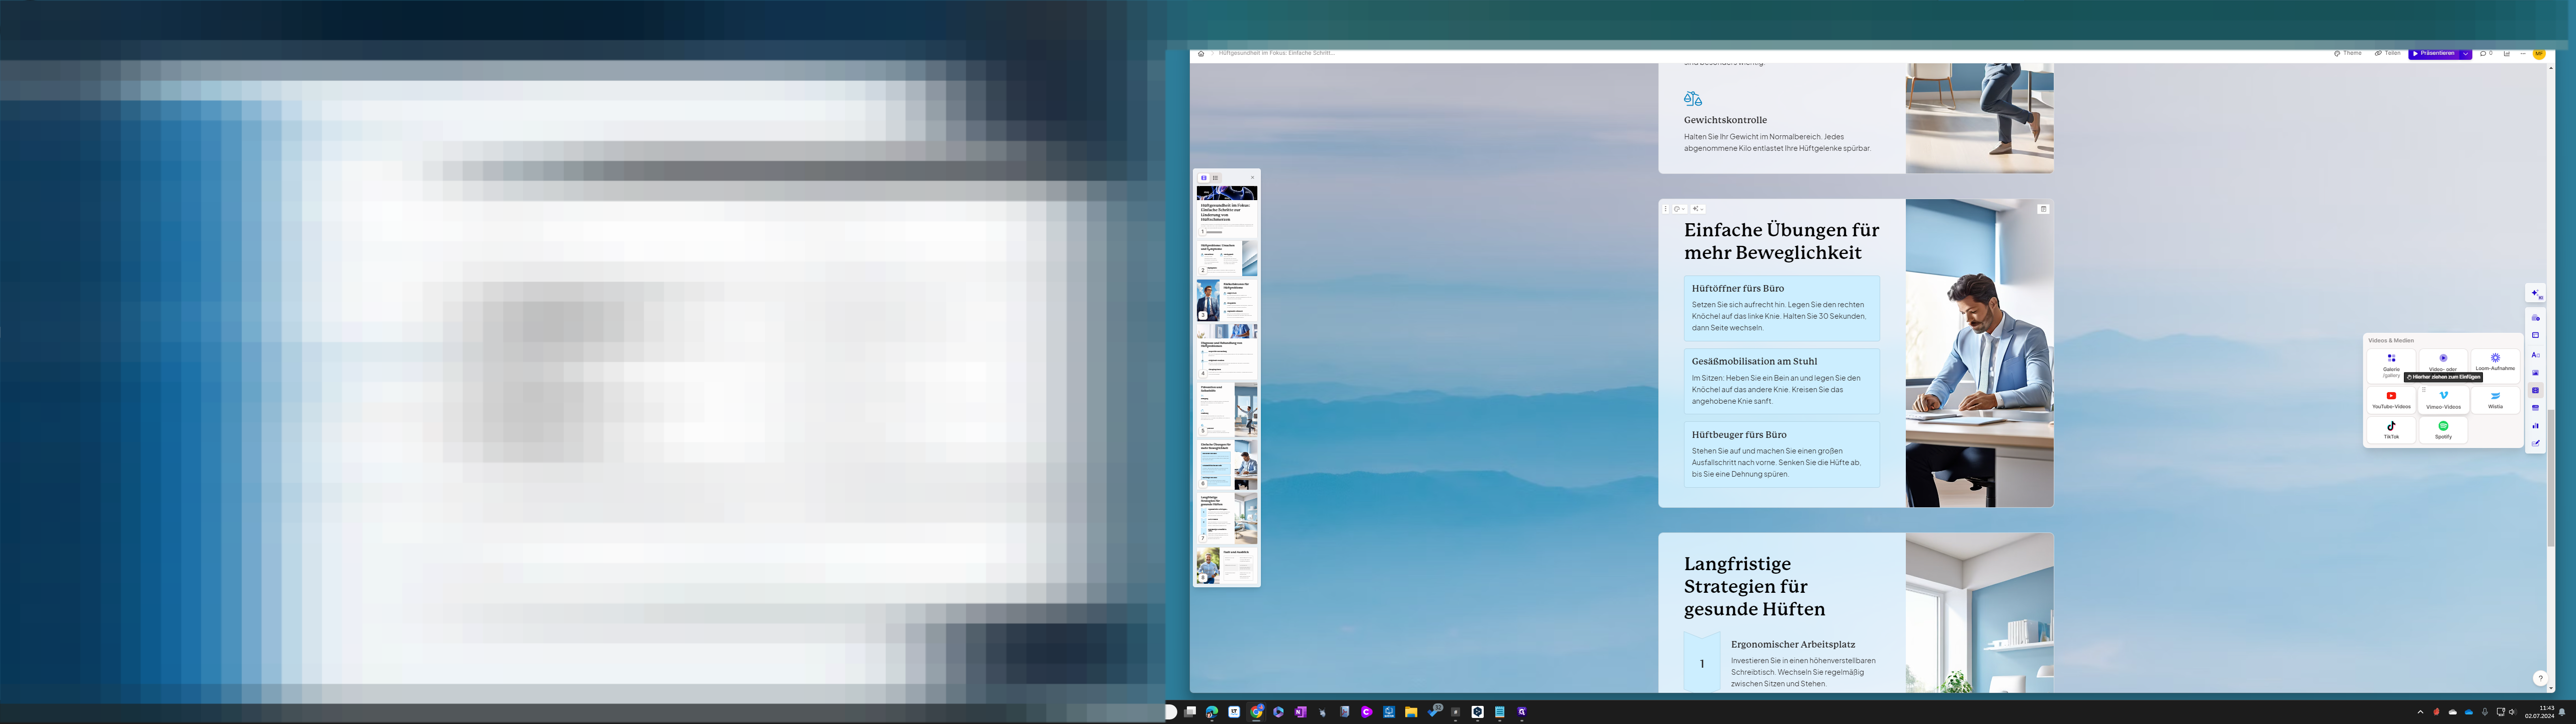Open Google Chrome from the taskbar
This screenshot has height=724, width=2576.
(x=1256, y=712)
